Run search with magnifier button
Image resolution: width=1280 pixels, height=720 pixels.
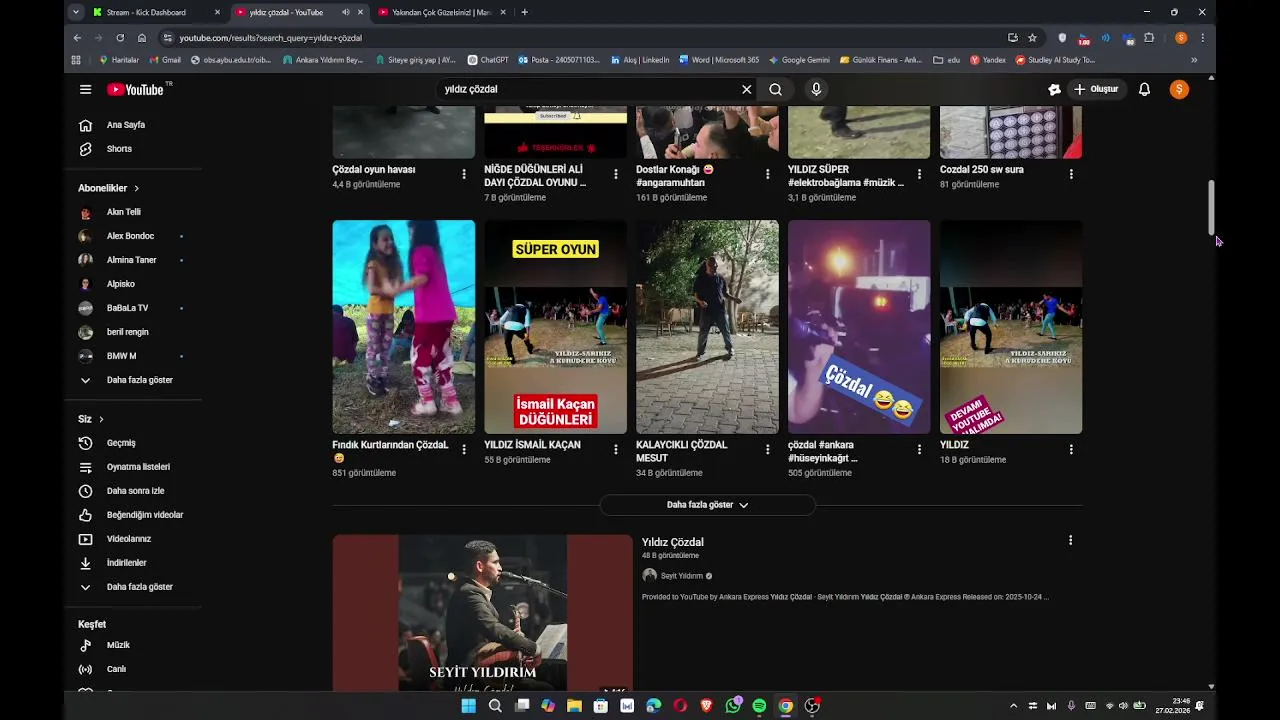pyautogui.click(x=775, y=89)
